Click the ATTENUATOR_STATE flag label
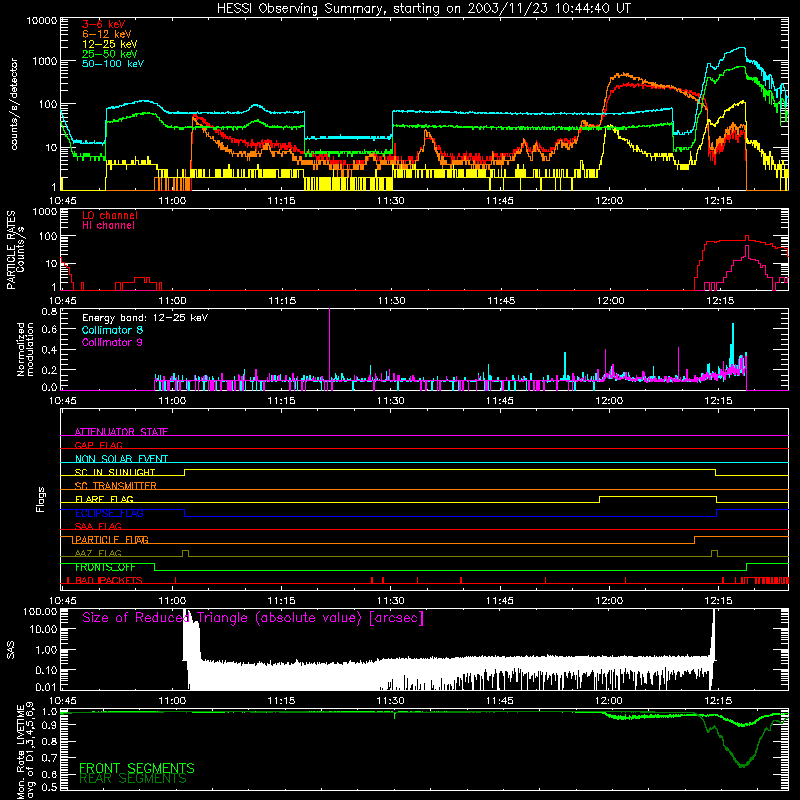Image resolution: width=800 pixels, height=800 pixels. point(121,432)
